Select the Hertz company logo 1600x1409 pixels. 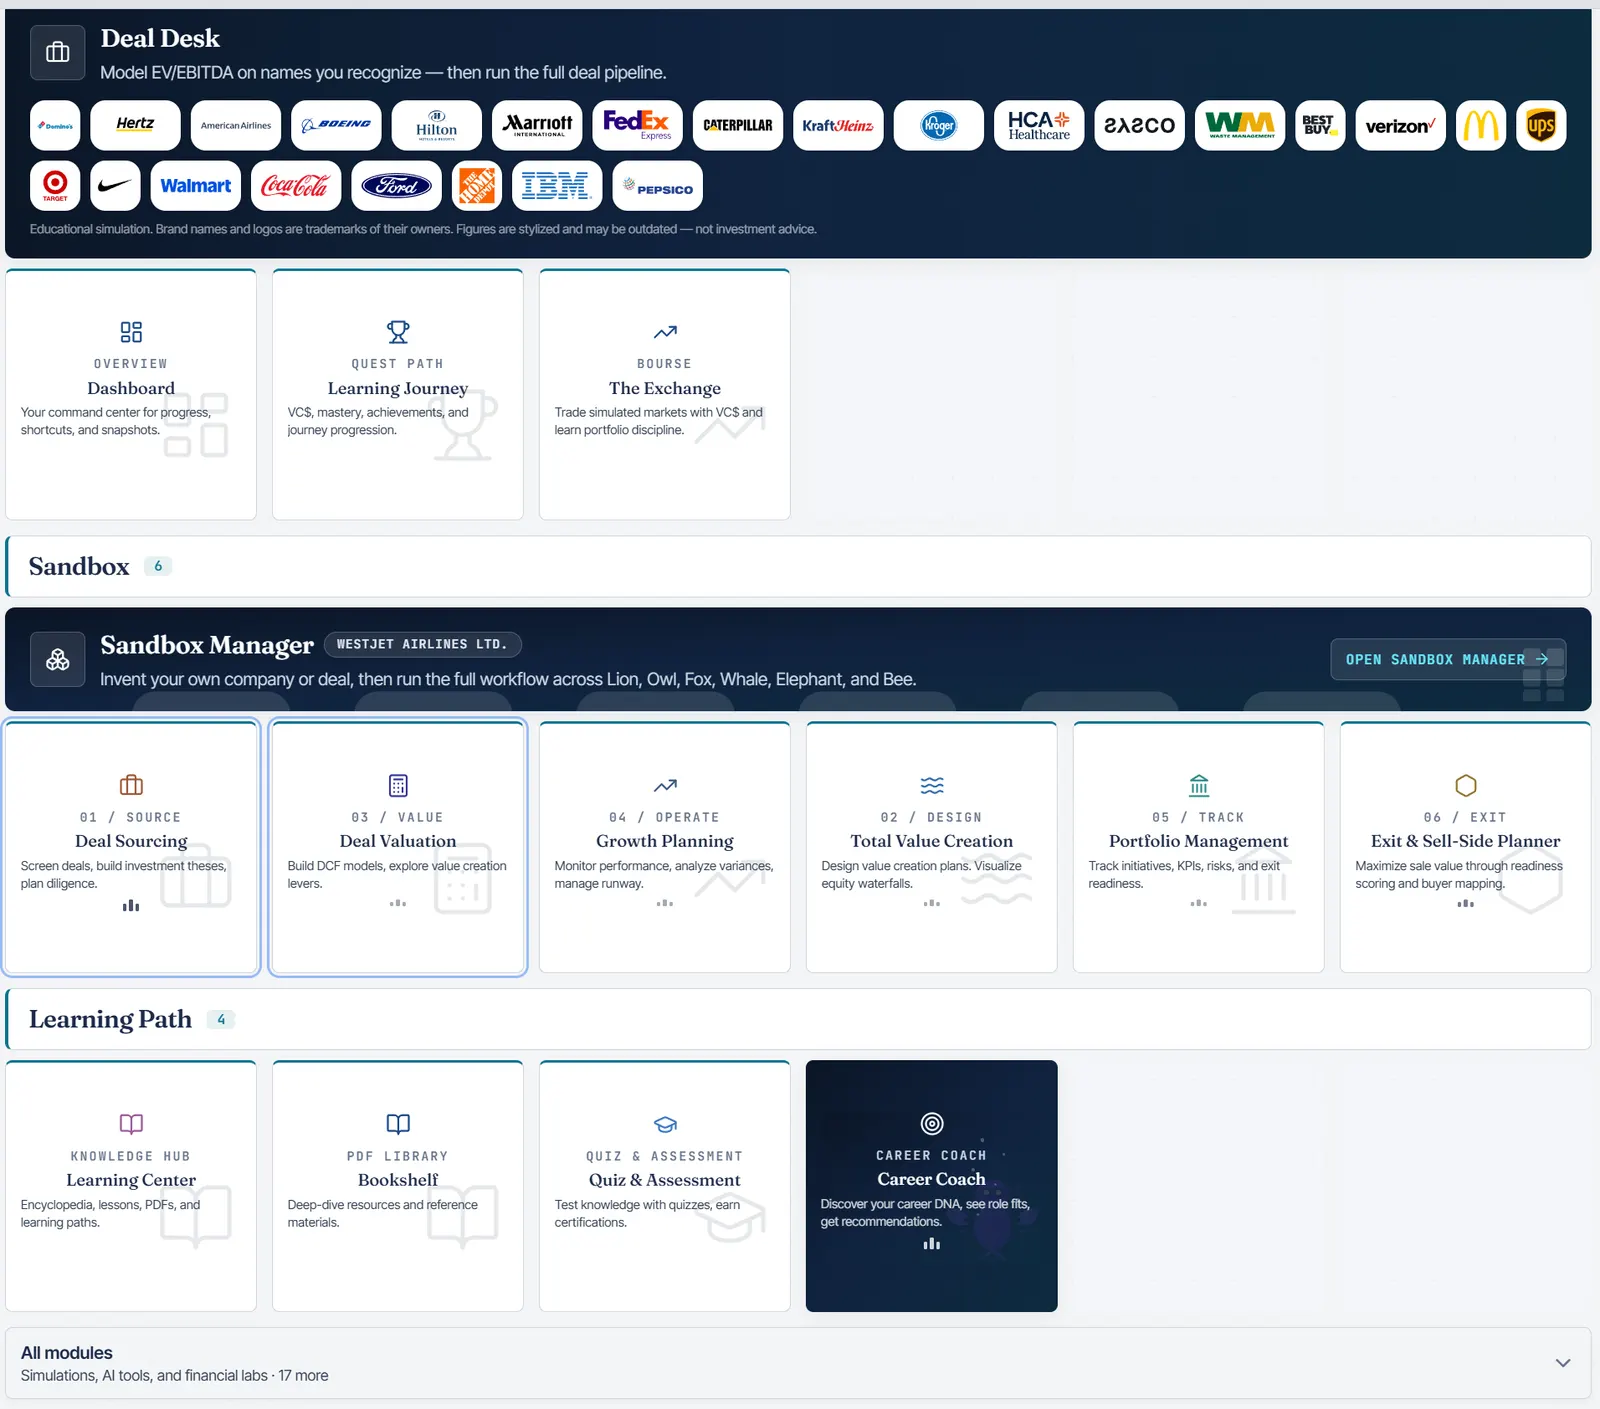[x=135, y=126]
